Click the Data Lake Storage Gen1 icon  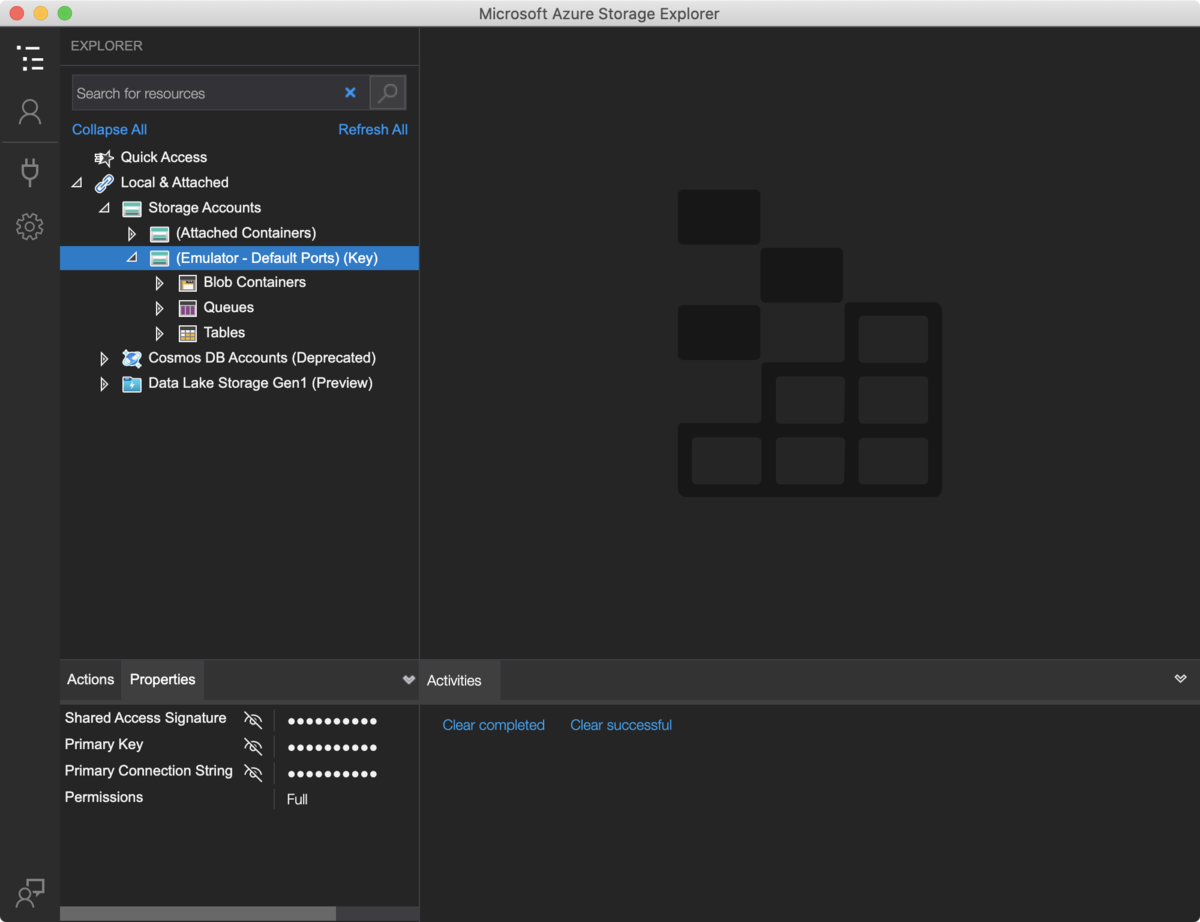coord(132,383)
